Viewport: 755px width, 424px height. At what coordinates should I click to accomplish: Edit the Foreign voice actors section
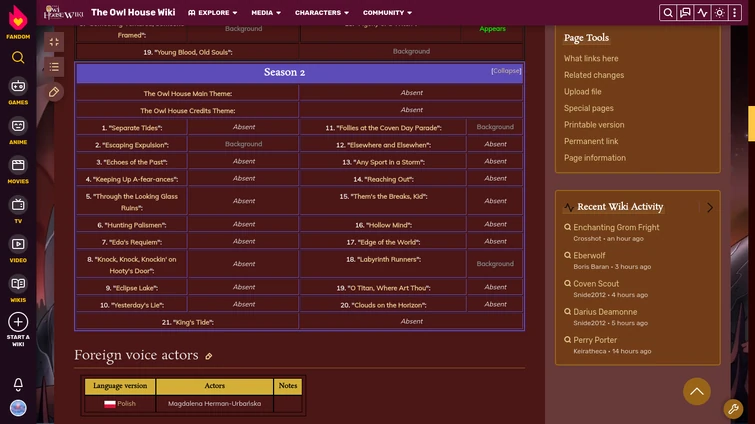pyautogui.click(x=208, y=356)
